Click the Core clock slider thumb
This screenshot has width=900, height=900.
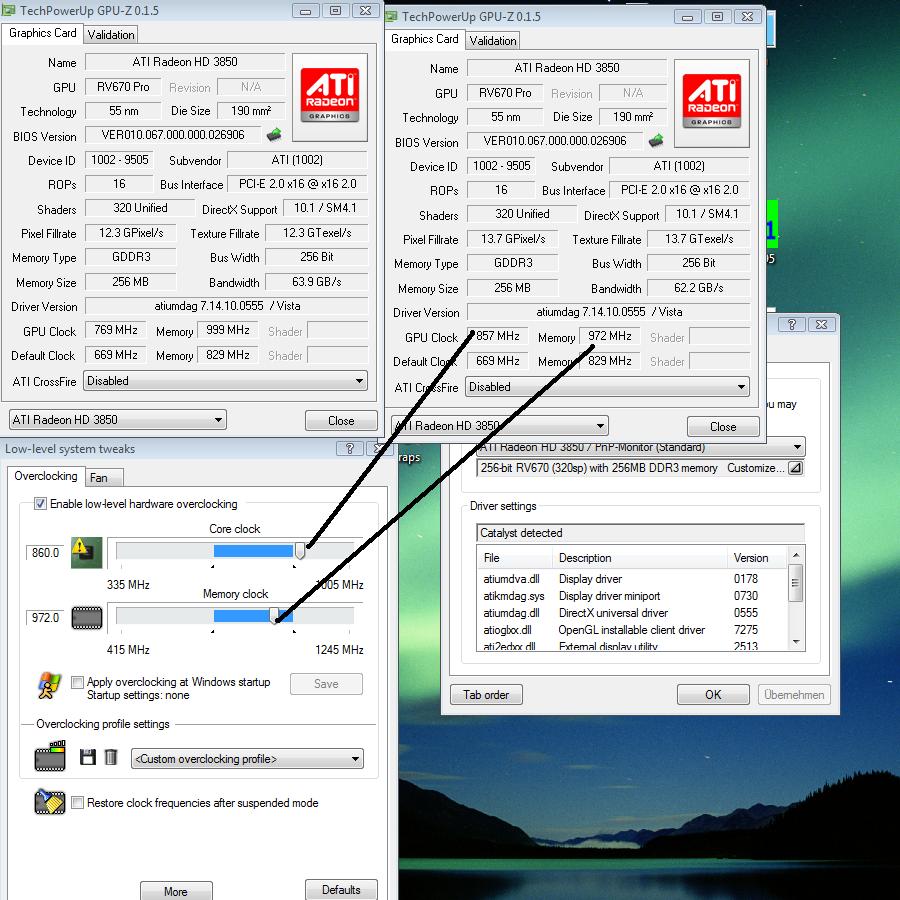[x=300, y=551]
